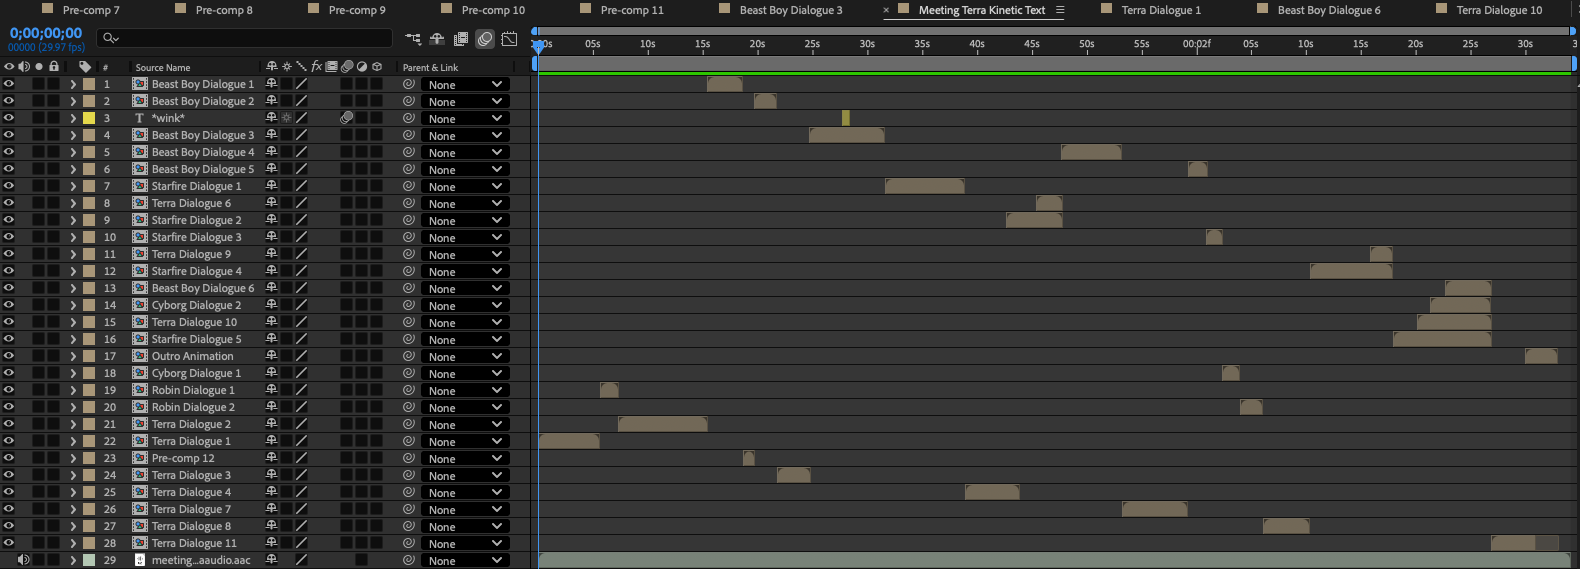
Task: Click the search magnifier icon in layer search
Action: pos(110,38)
